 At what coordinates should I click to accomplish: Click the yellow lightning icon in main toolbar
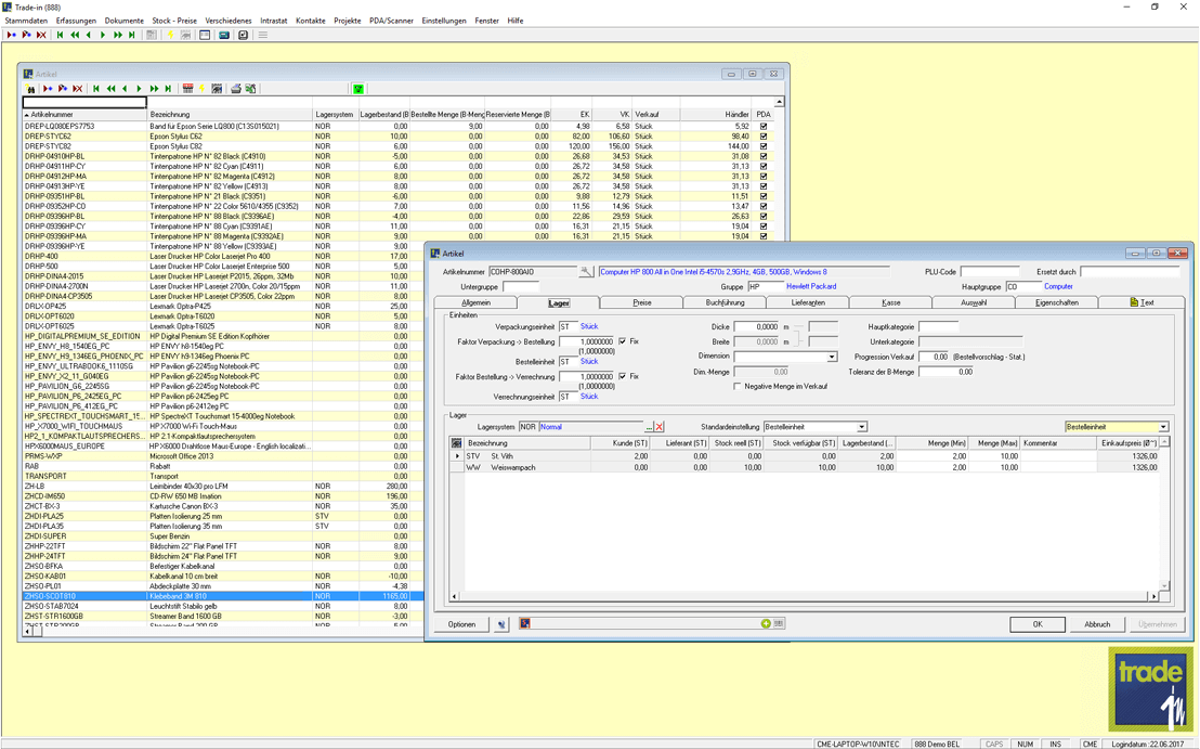tap(170, 35)
